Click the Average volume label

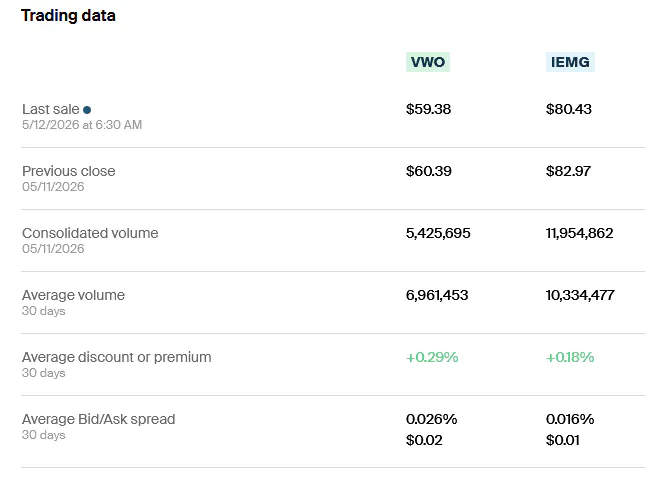[73, 295]
